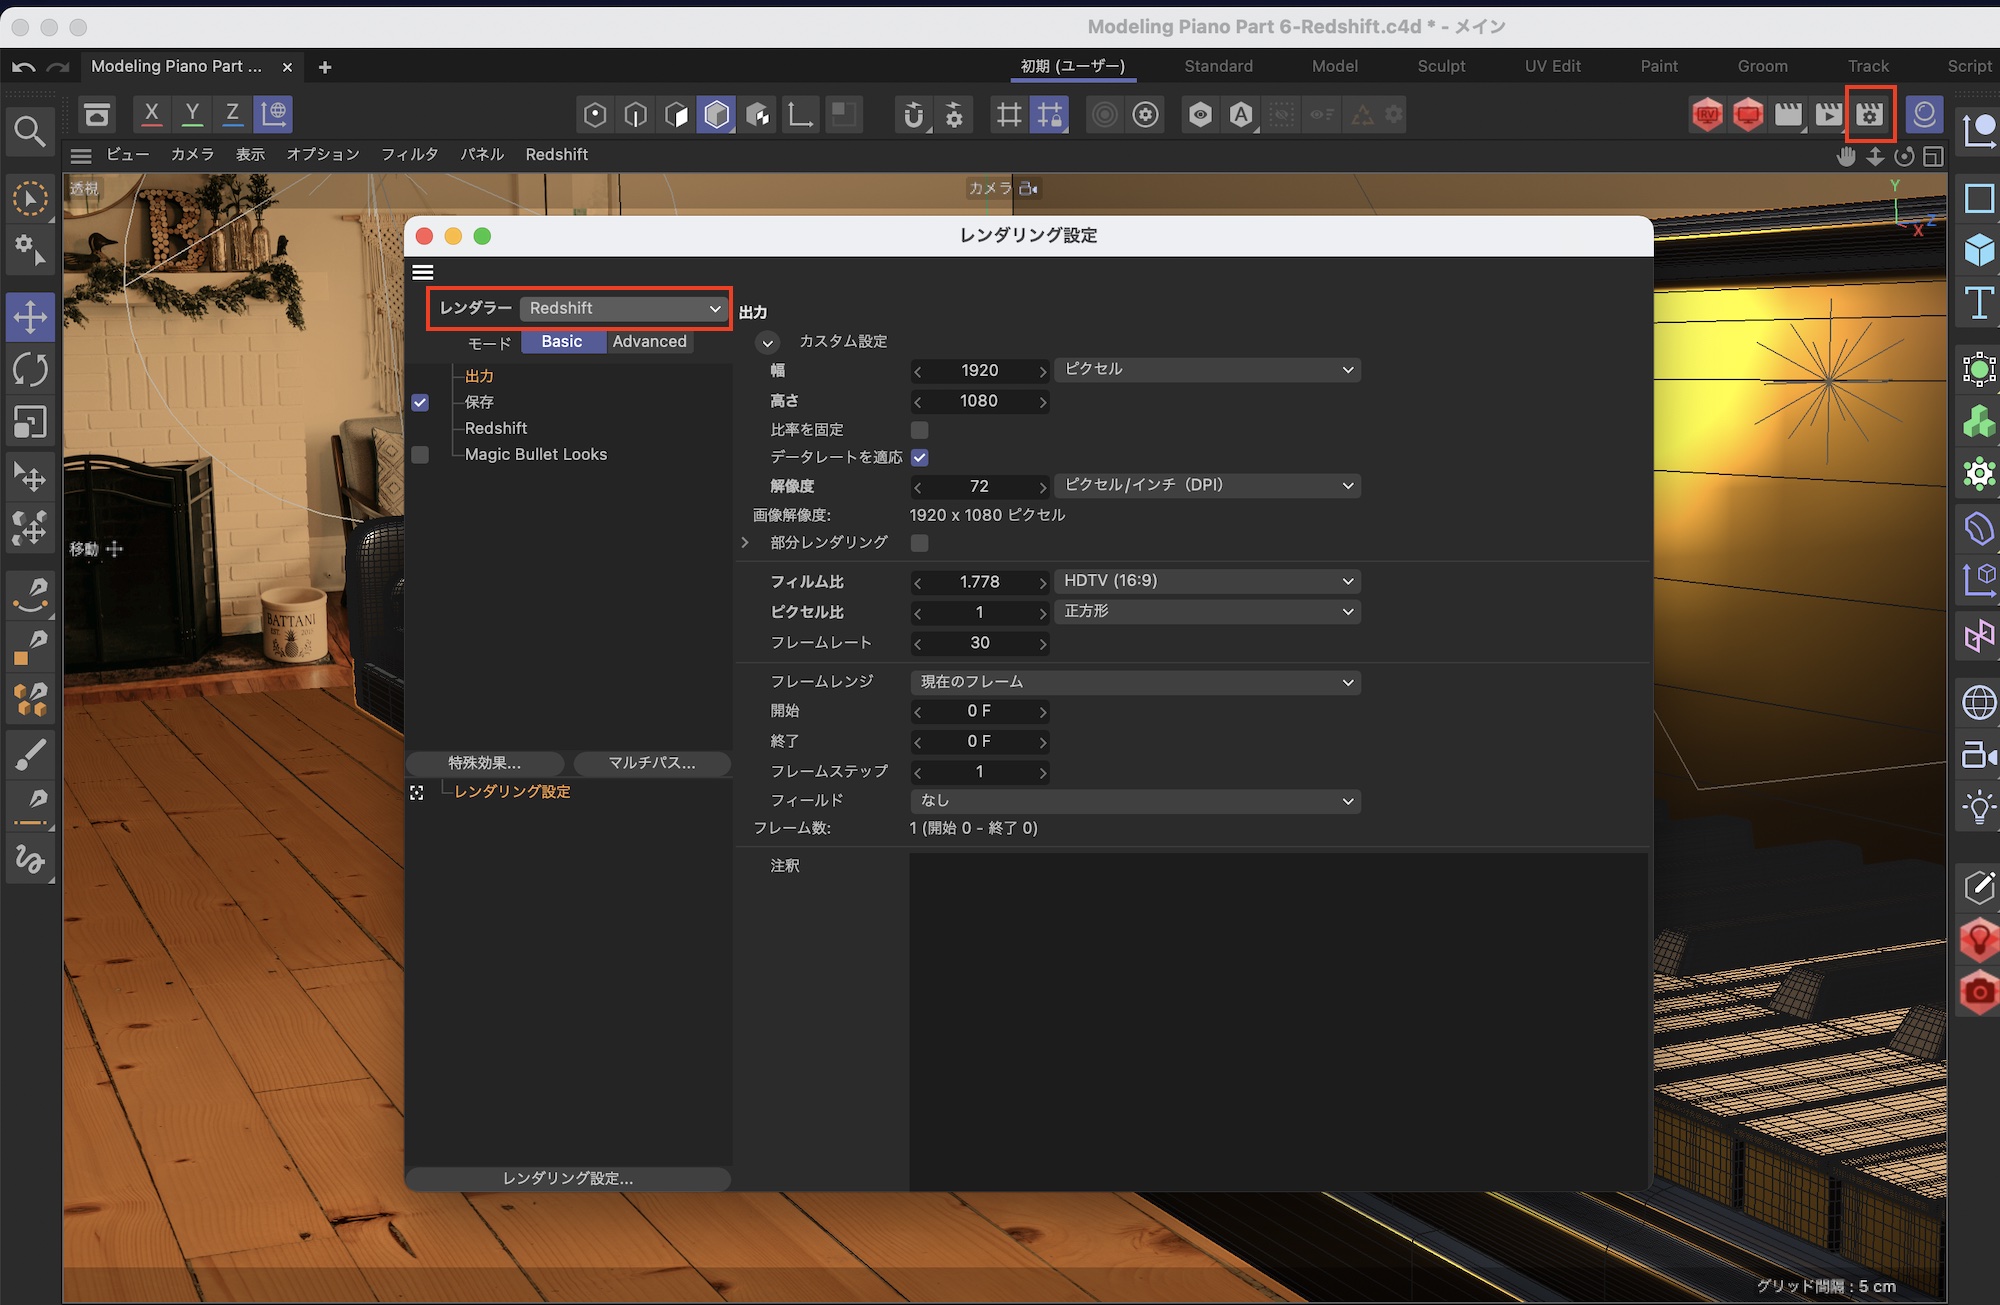Expand the 部分レンダリング disclosure arrow
This screenshot has height=1305, width=2000.
tap(745, 543)
